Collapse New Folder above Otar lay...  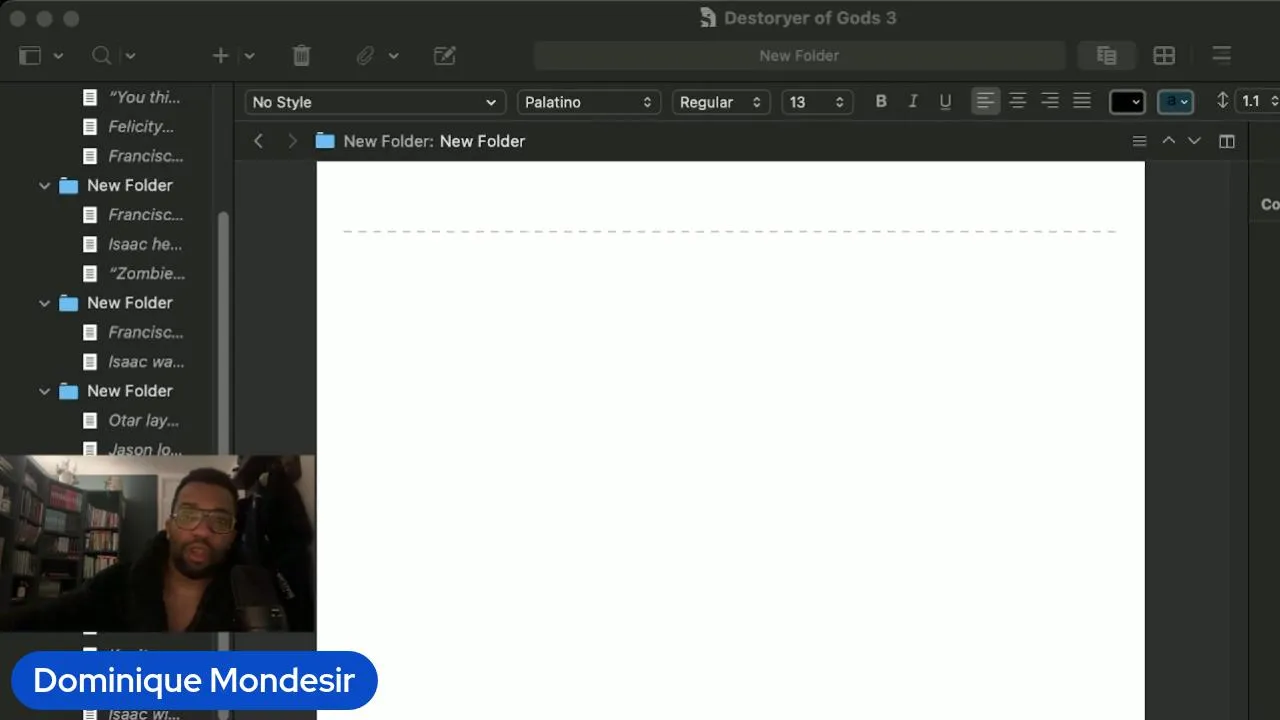pos(45,391)
